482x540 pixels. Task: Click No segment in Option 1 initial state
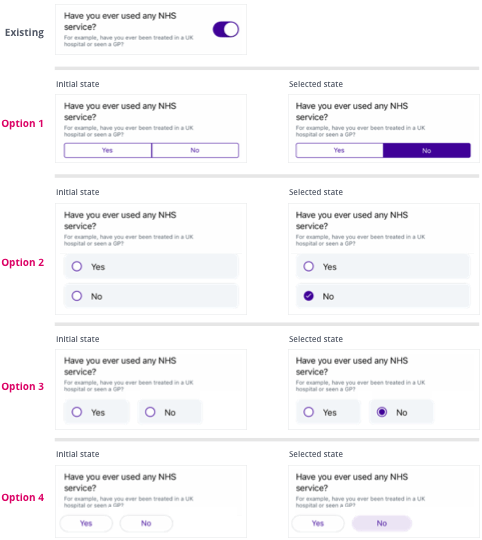[195, 150]
